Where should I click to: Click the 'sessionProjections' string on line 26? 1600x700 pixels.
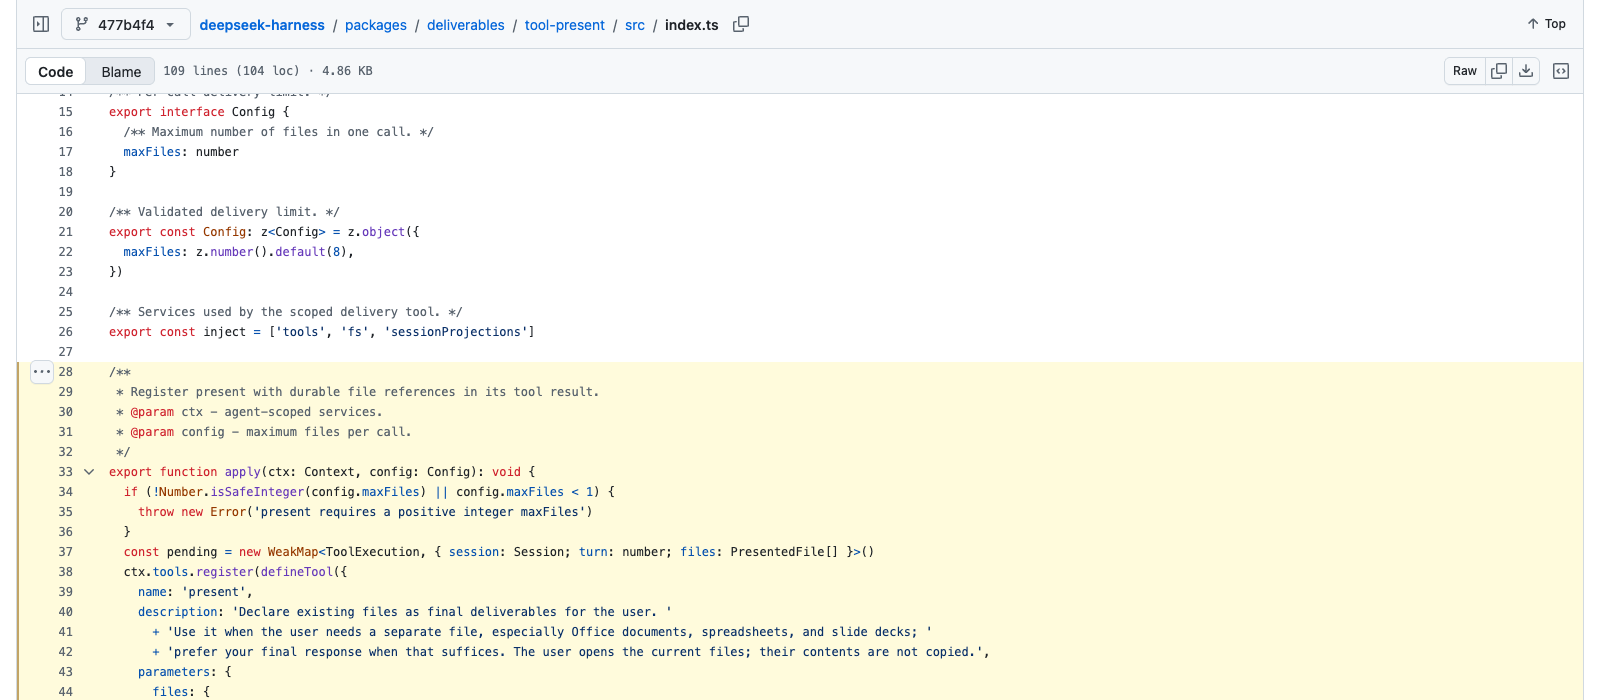pos(456,332)
